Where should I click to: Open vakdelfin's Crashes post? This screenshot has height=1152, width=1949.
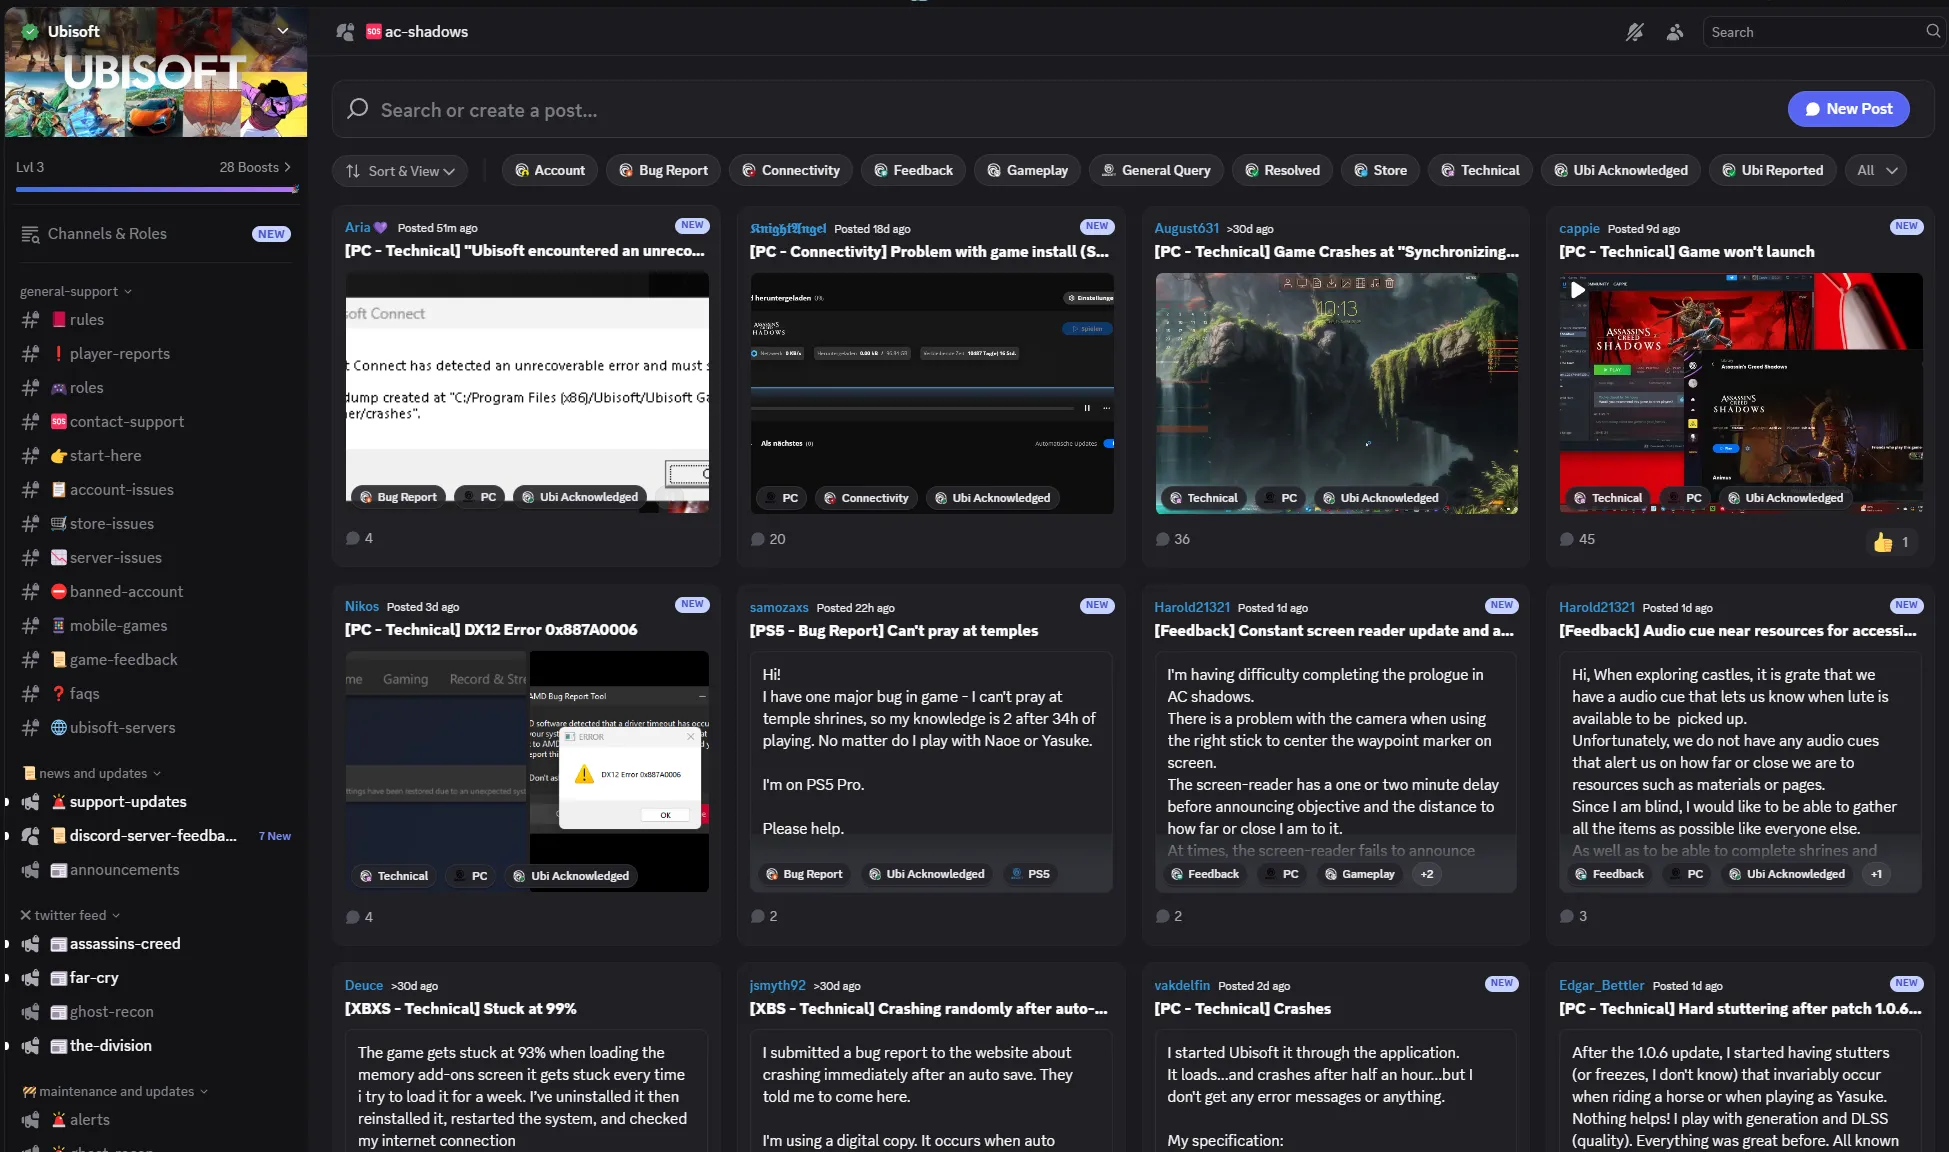[1242, 1009]
